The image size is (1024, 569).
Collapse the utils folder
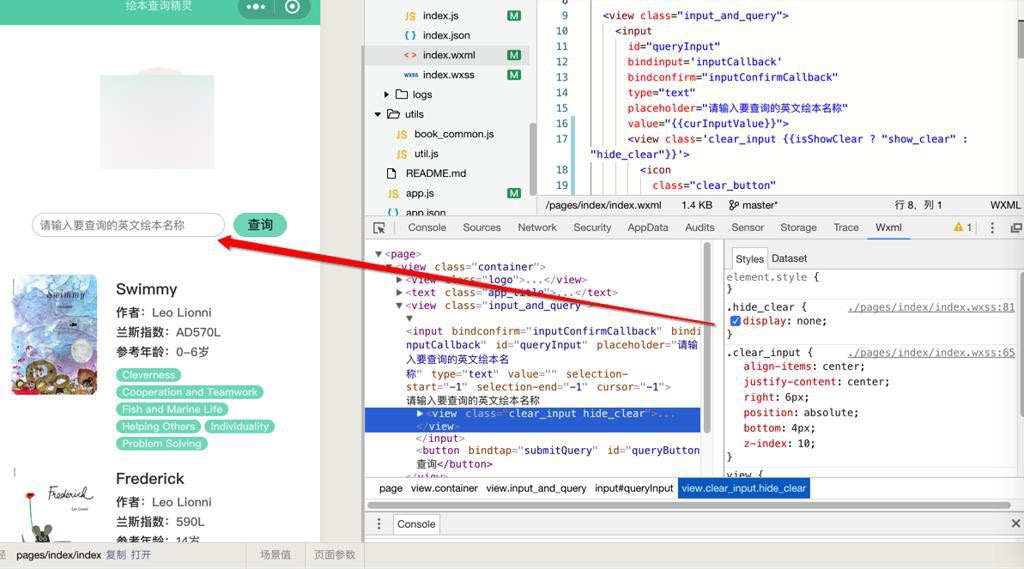pyautogui.click(x=377, y=114)
